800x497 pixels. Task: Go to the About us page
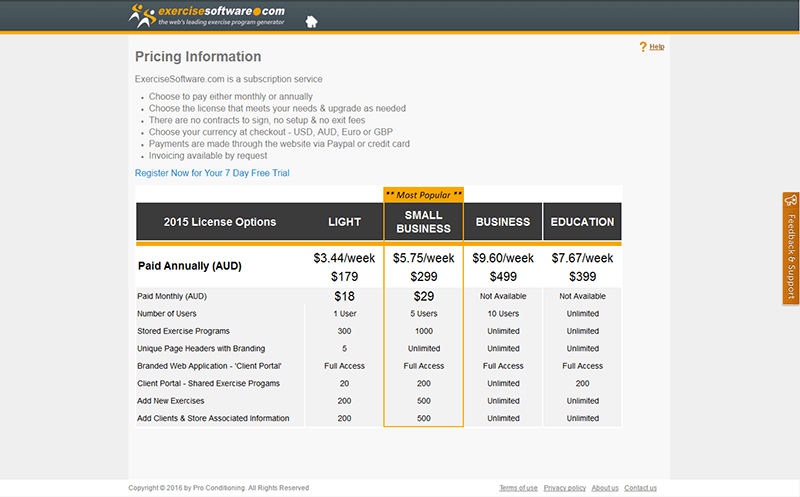(x=605, y=488)
